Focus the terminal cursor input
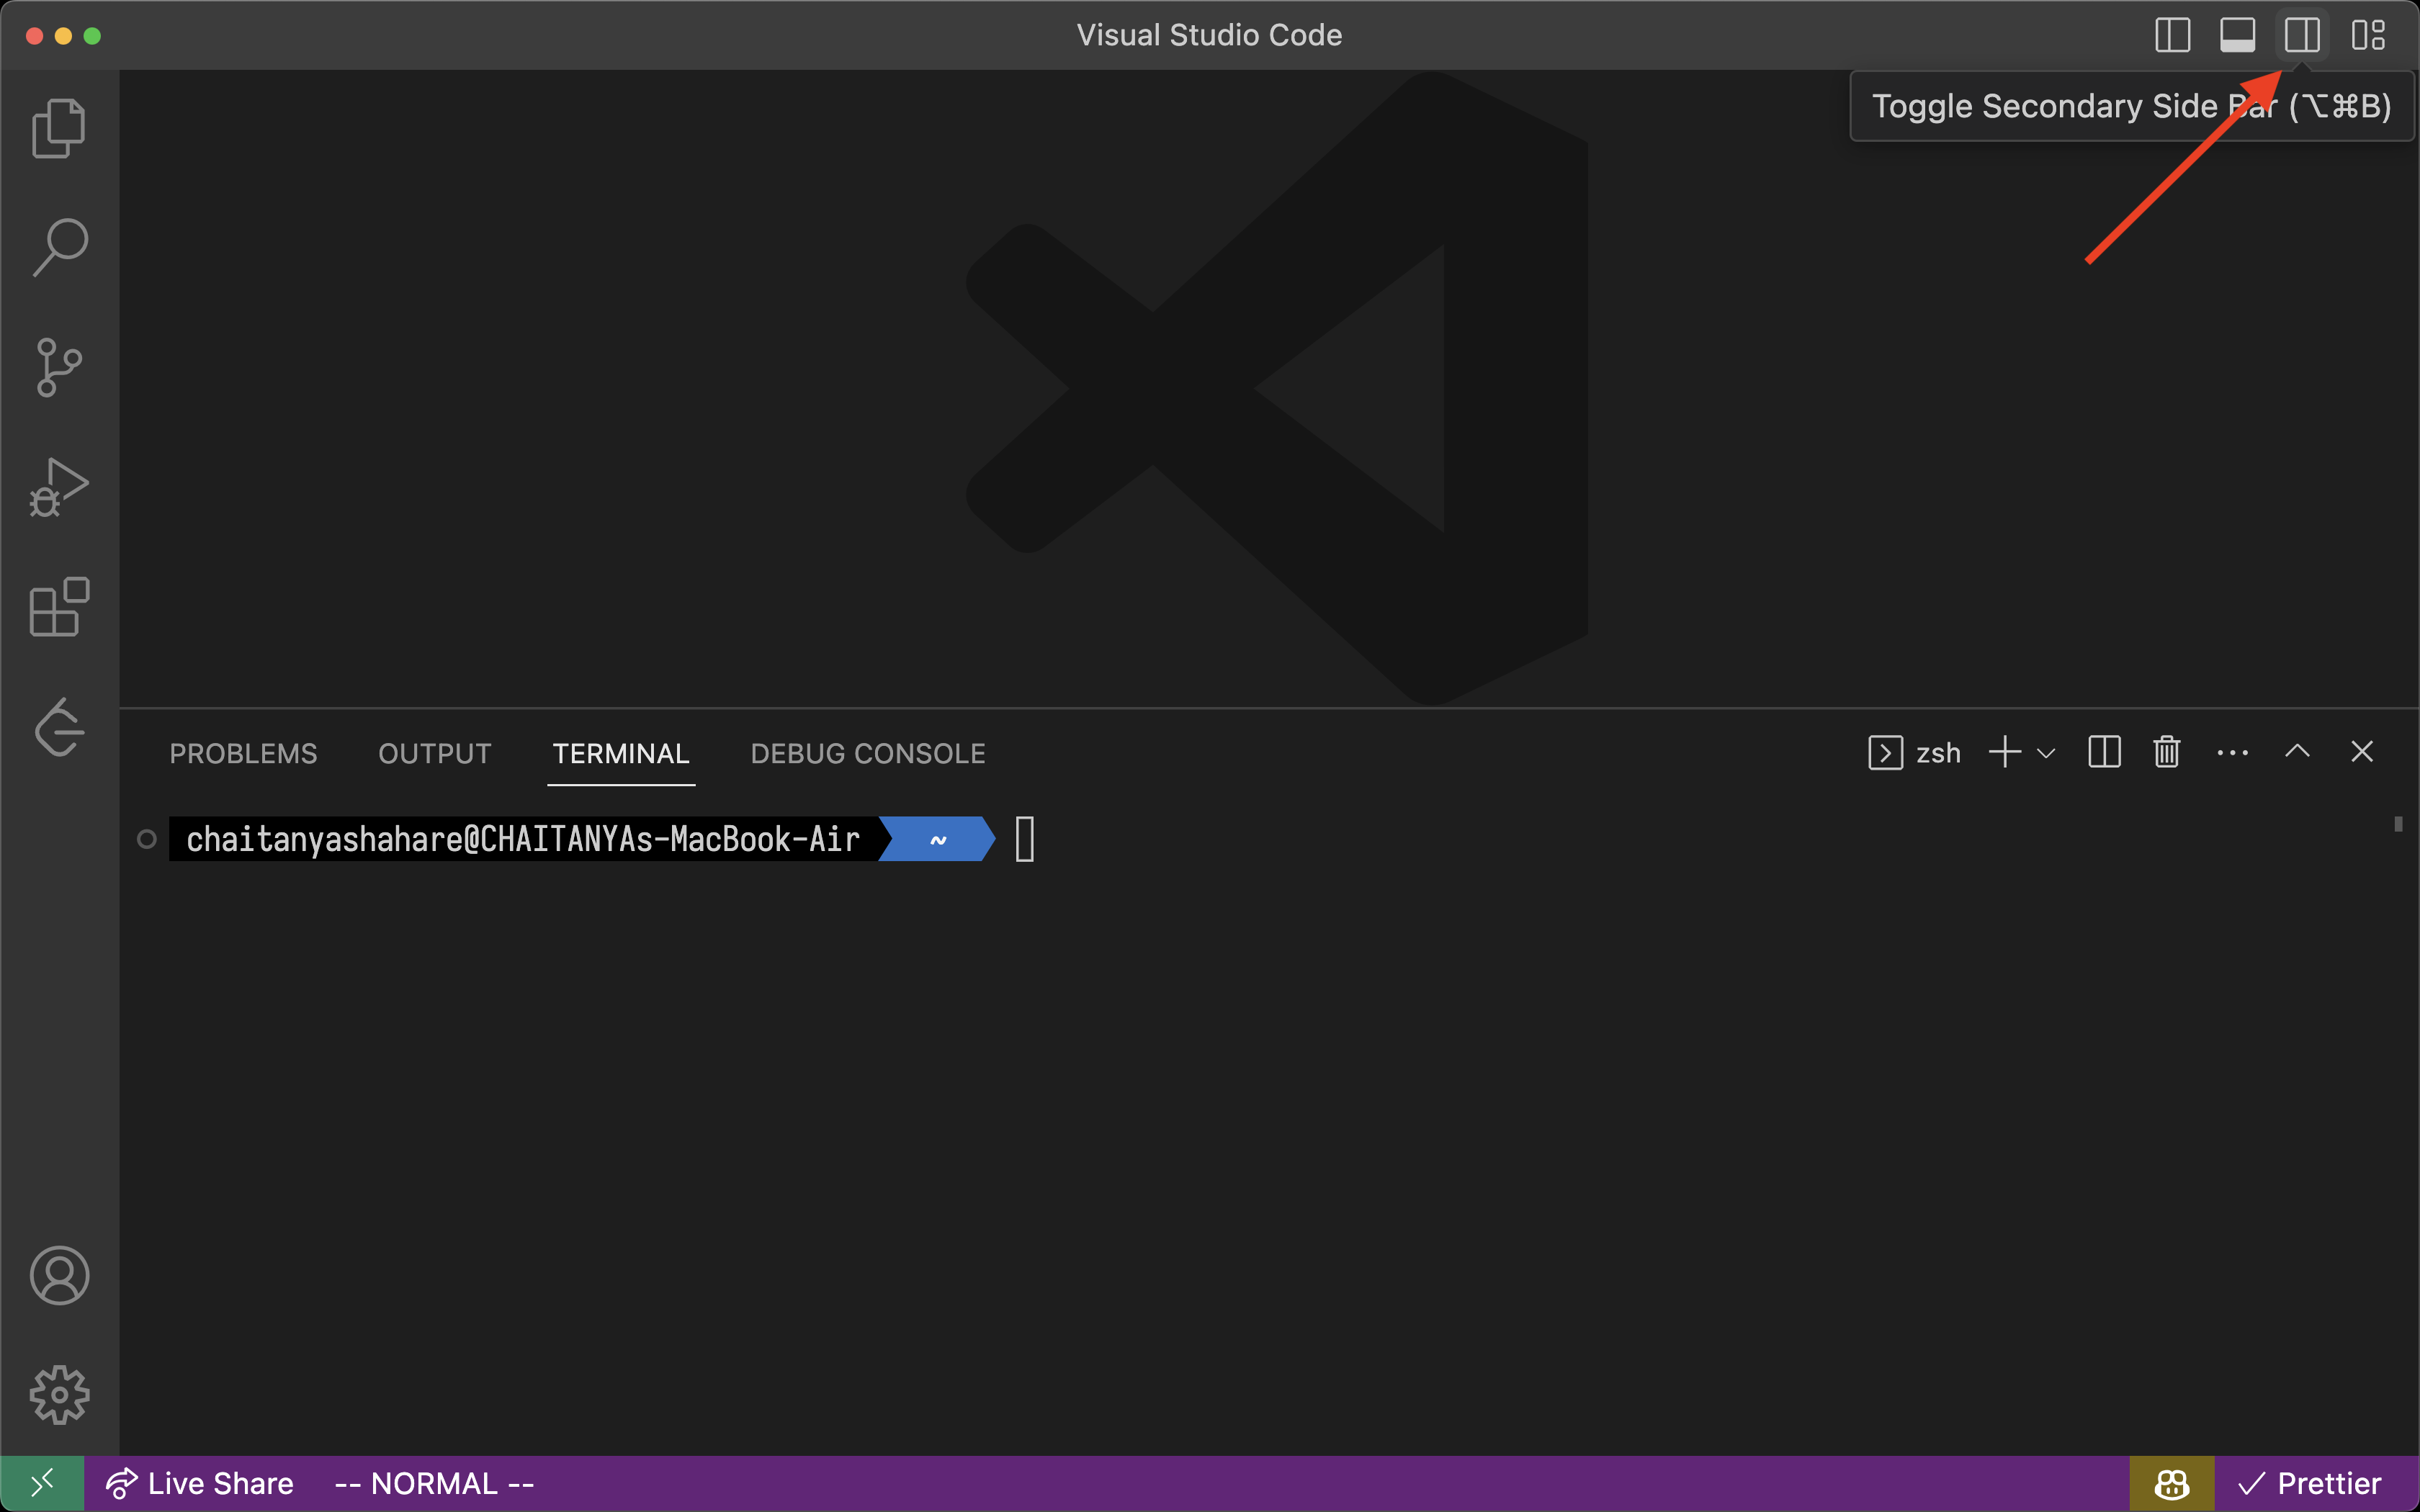 (1025, 839)
